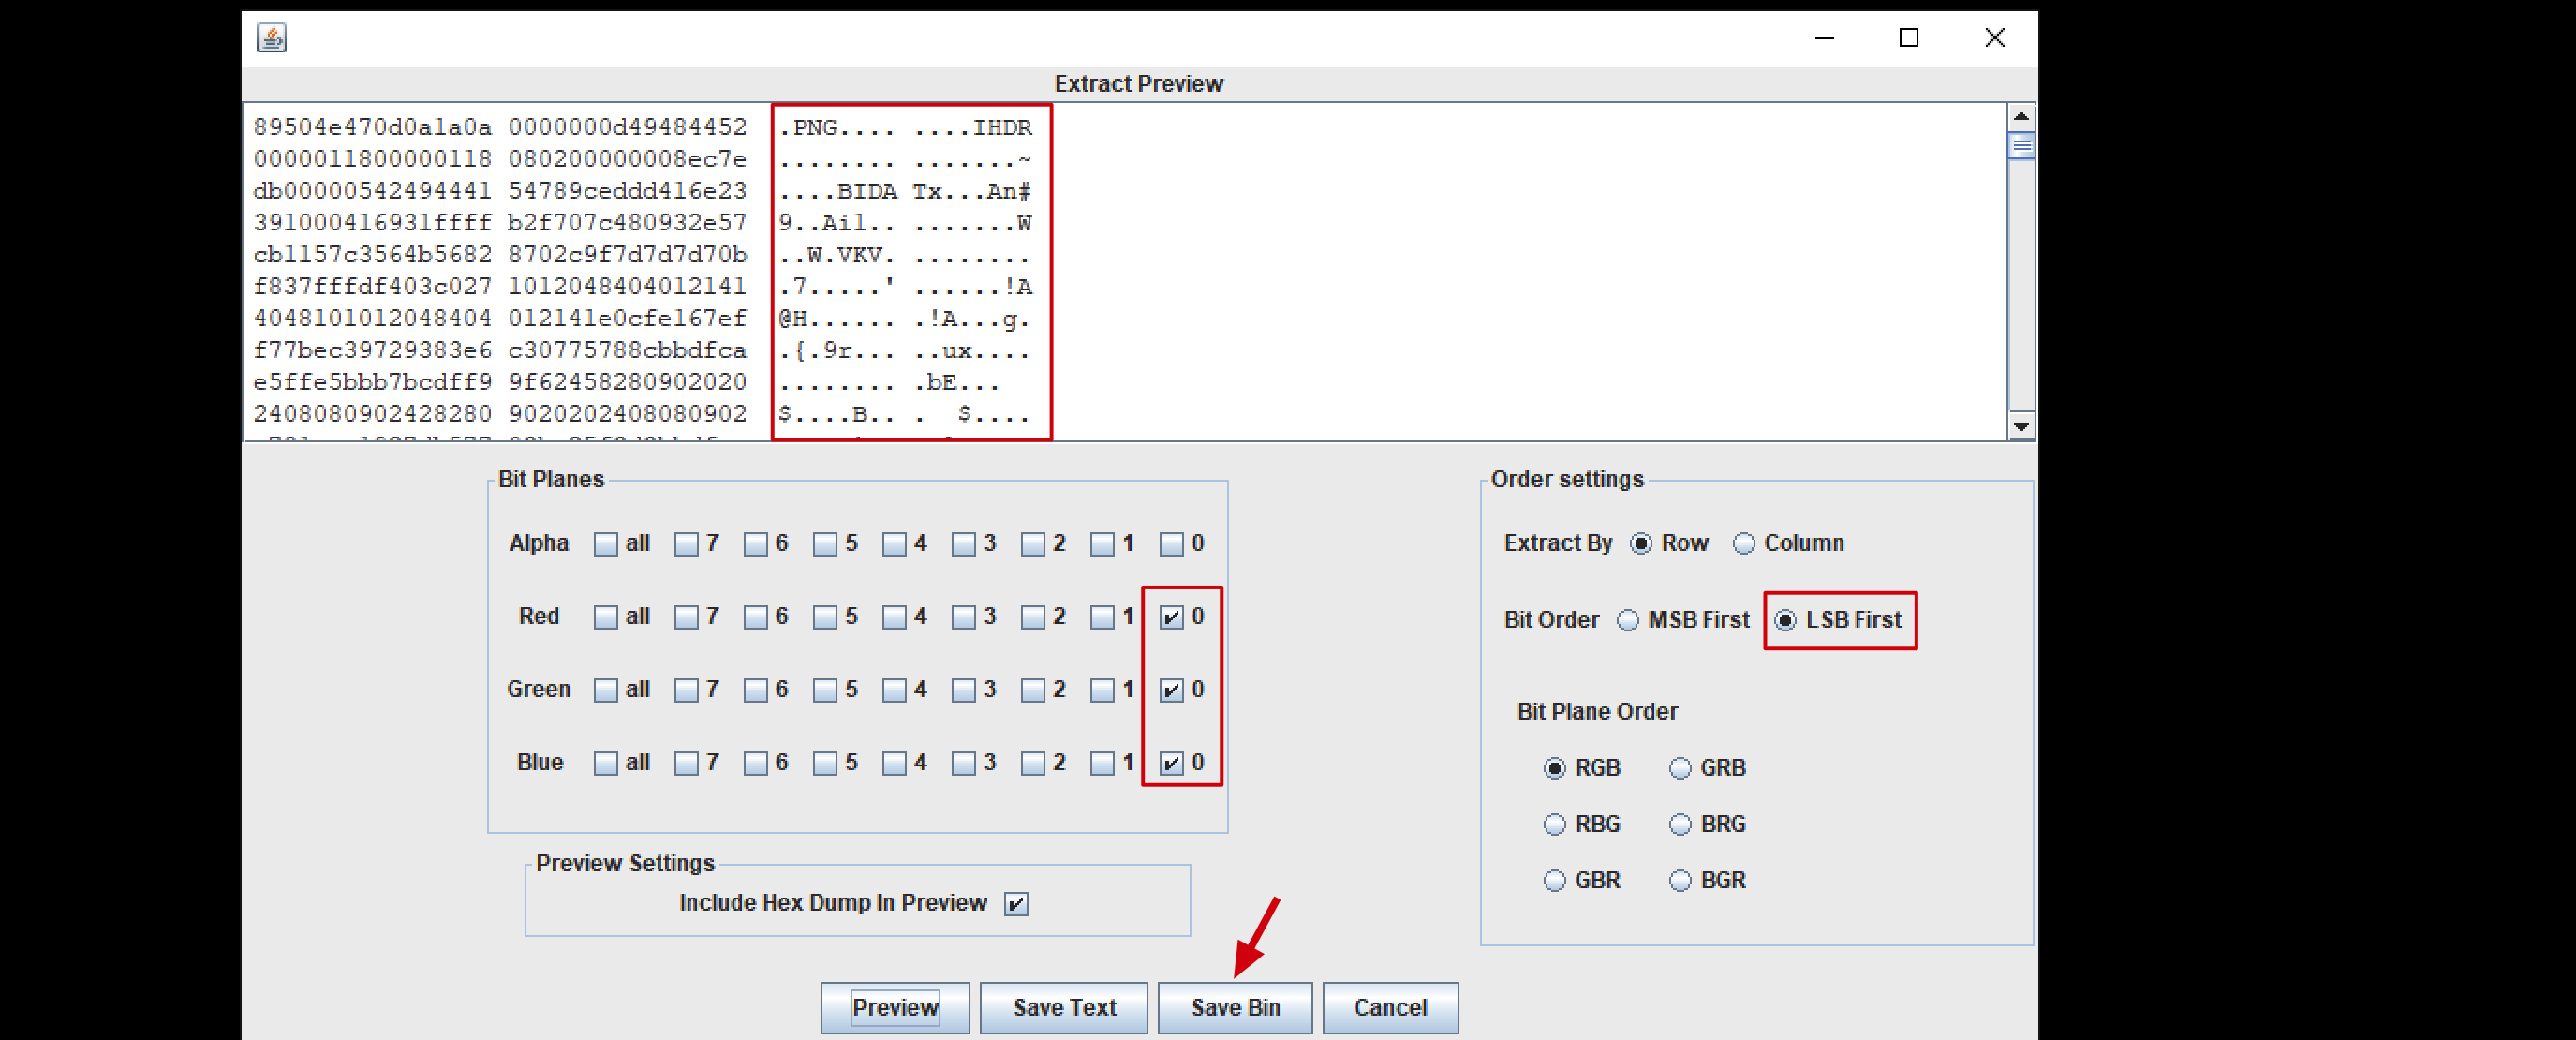Check the Blue all checkbox
Viewport: 2576px width, 1040px height.
(605, 763)
